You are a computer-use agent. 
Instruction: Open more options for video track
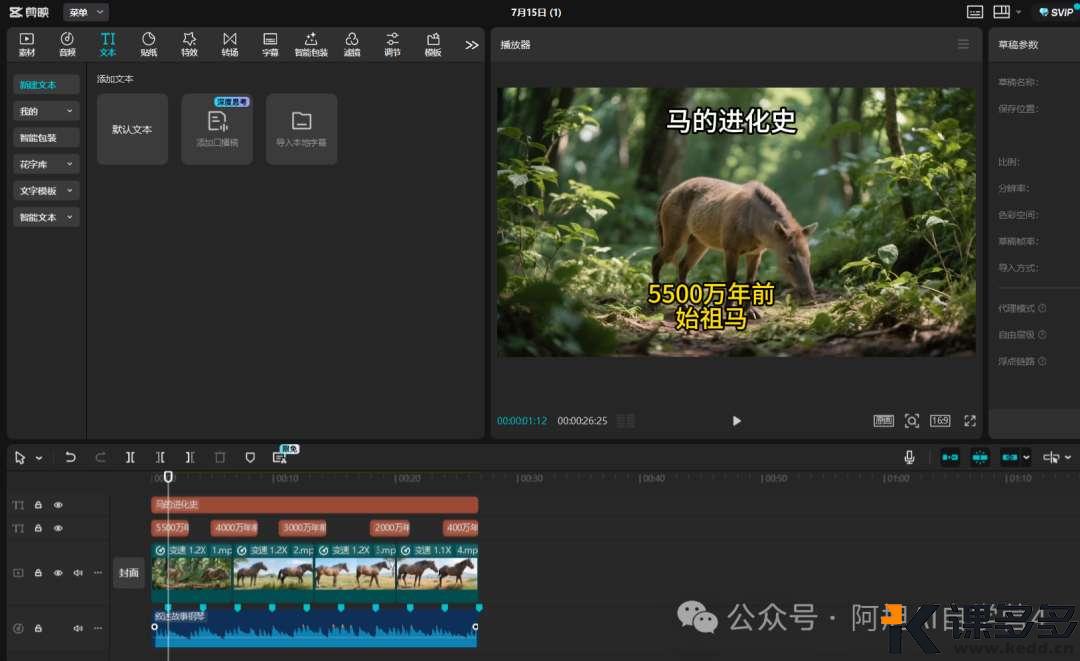(98, 572)
